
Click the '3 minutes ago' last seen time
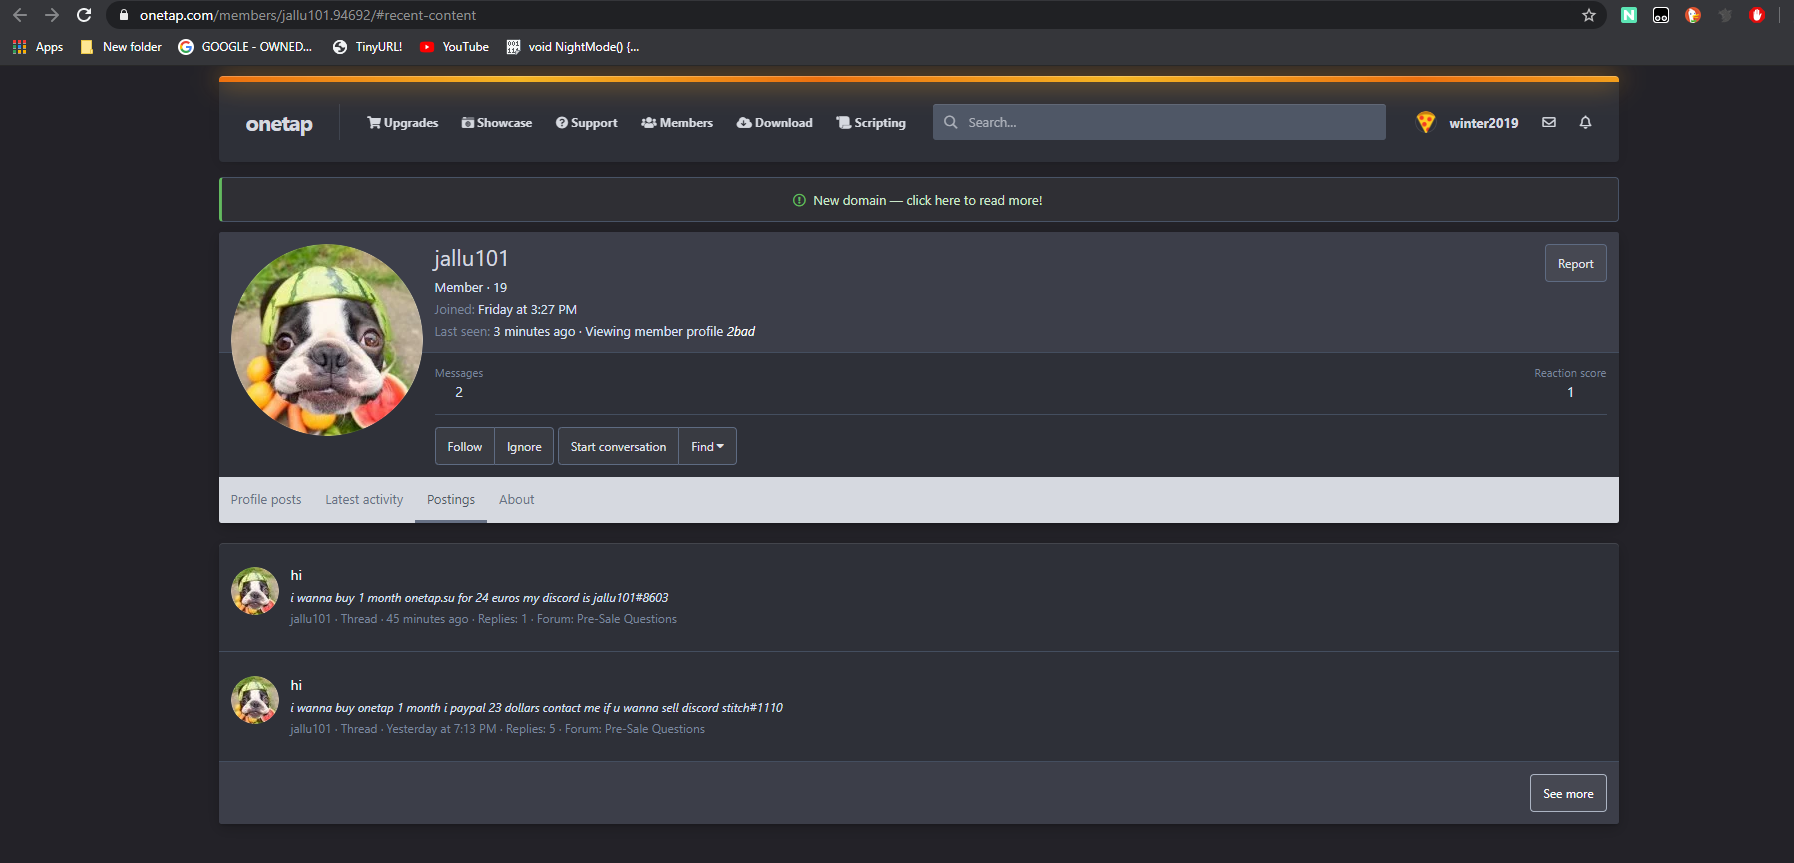(534, 332)
